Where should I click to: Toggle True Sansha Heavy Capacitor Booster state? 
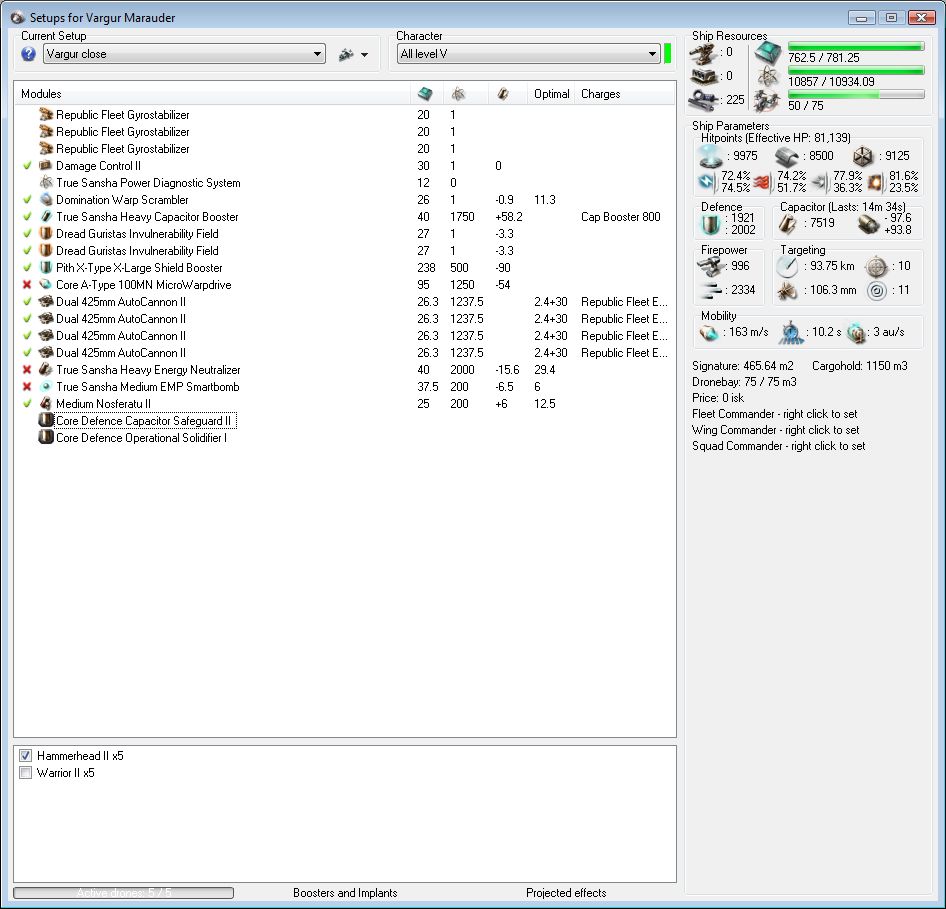pyautogui.click(x=27, y=217)
